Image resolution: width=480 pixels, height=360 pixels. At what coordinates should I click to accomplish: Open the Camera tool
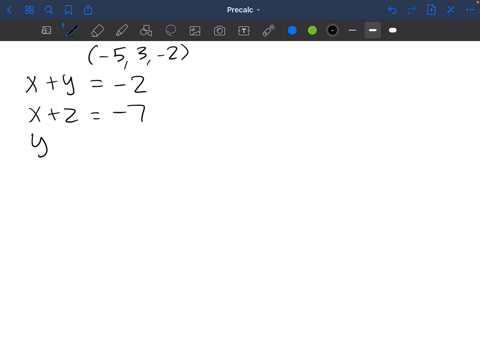(x=219, y=31)
